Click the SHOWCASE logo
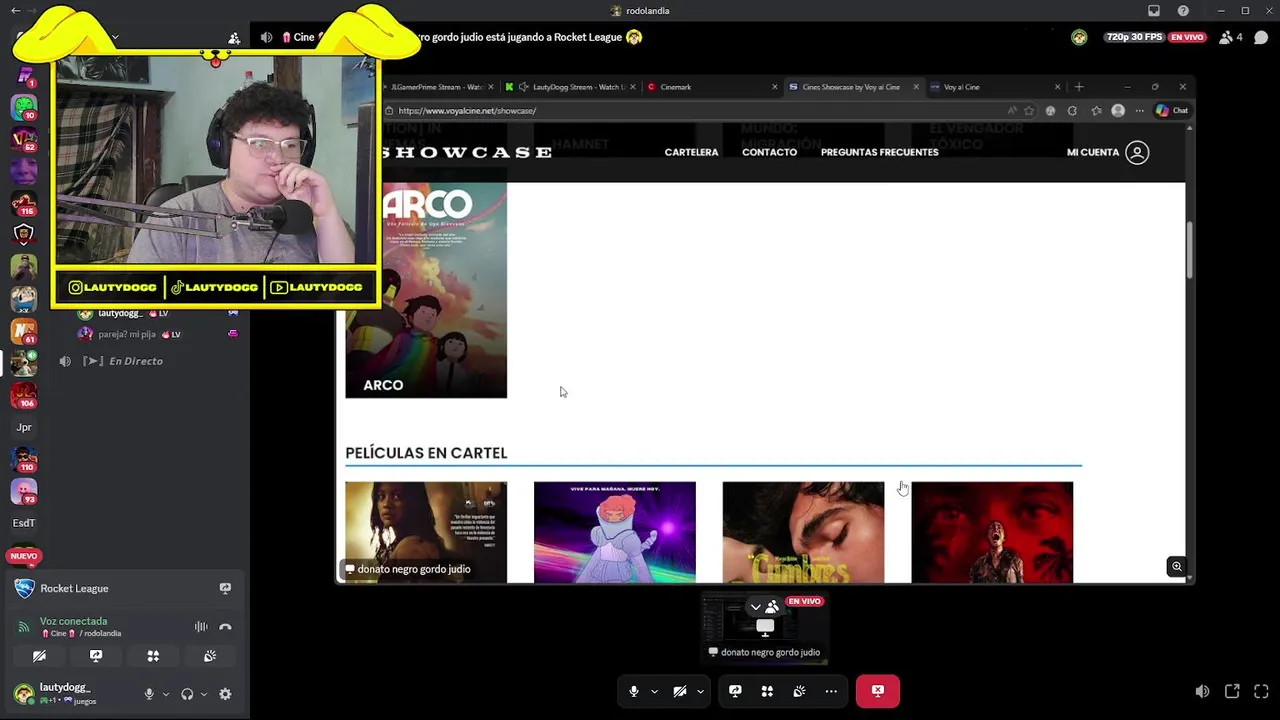Viewport: 1280px width, 720px height. coord(467,152)
